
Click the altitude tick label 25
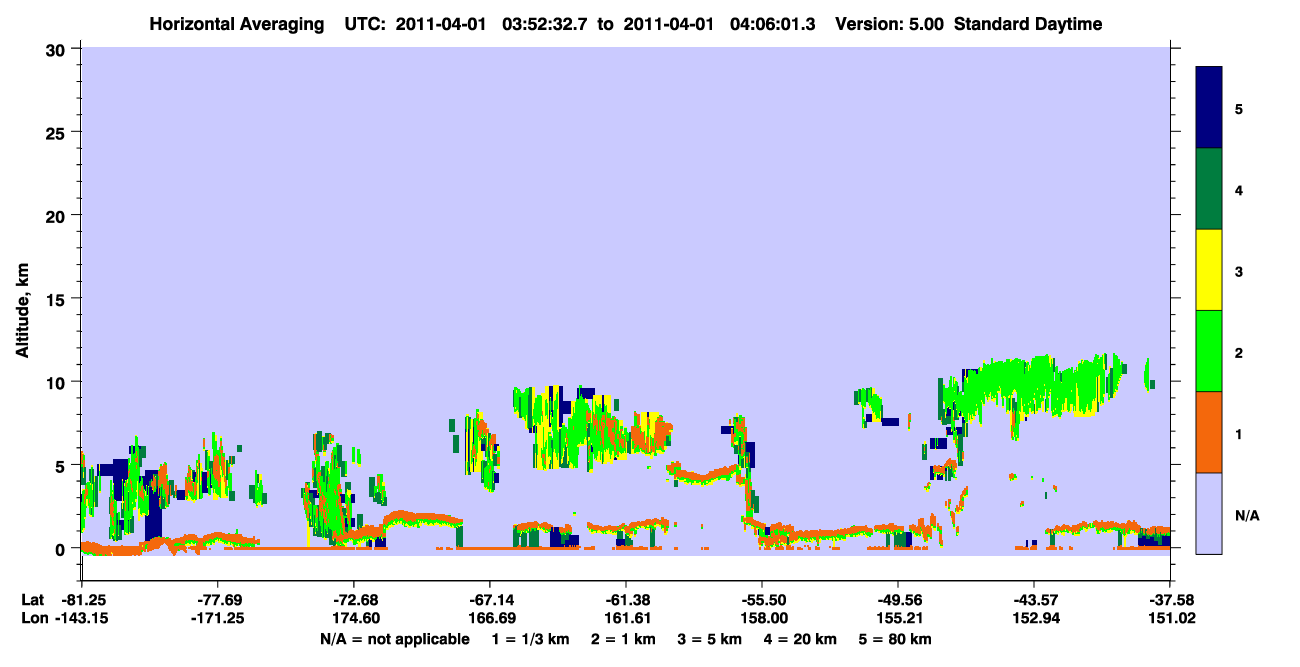coord(58,132)
